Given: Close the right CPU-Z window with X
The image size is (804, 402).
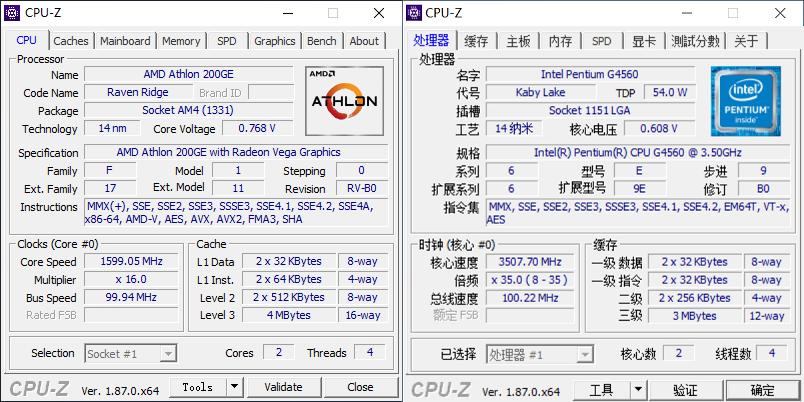Looking at the screenshot, I should (x=780, y=13).
